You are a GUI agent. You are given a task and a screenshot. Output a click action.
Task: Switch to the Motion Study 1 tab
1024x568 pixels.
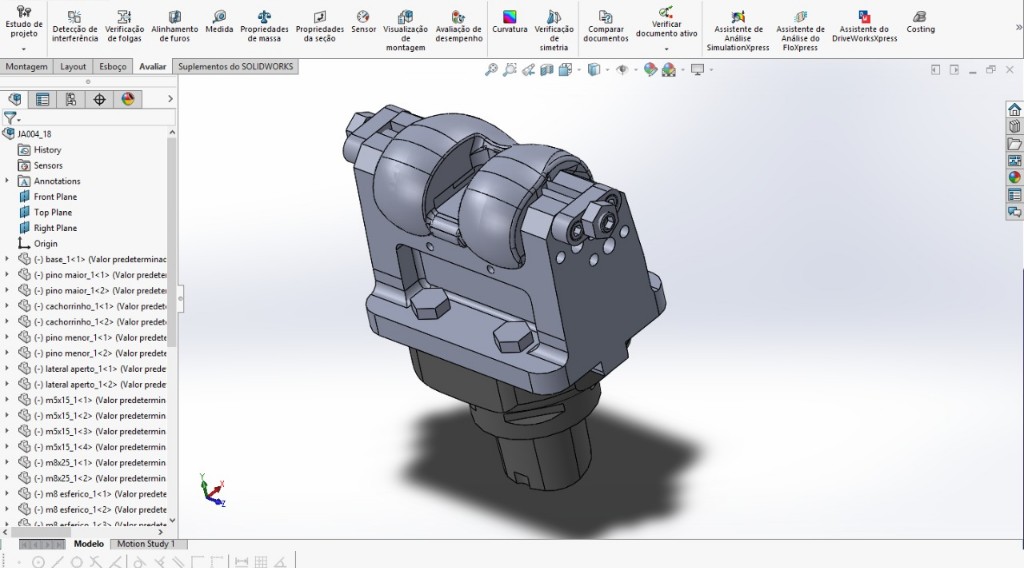tap(145, 544)
